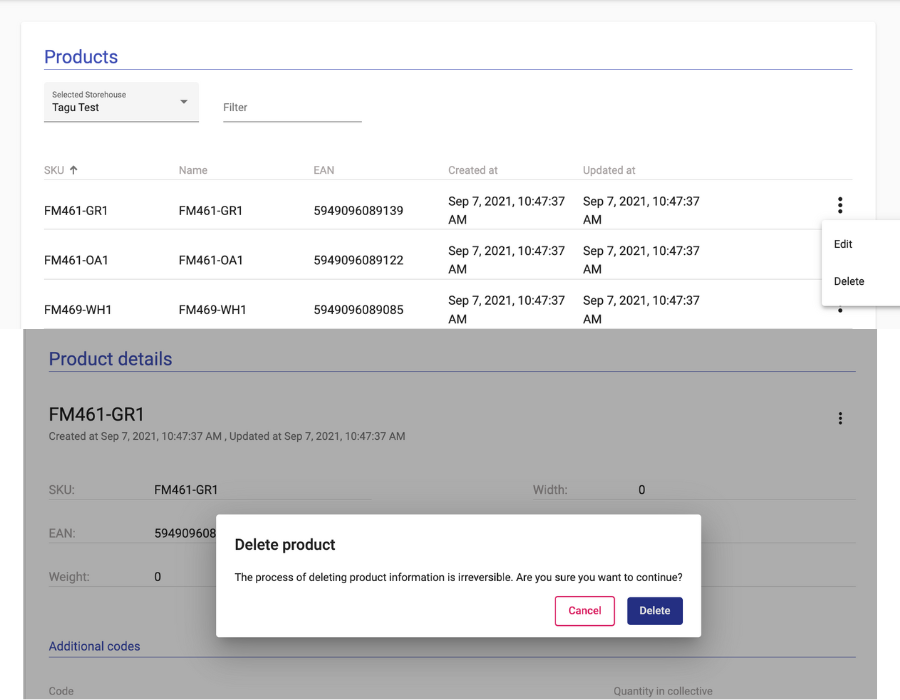Sort by the Name column header
The image size is (900, 700).
pyautogui.click(x=193, y=170)
